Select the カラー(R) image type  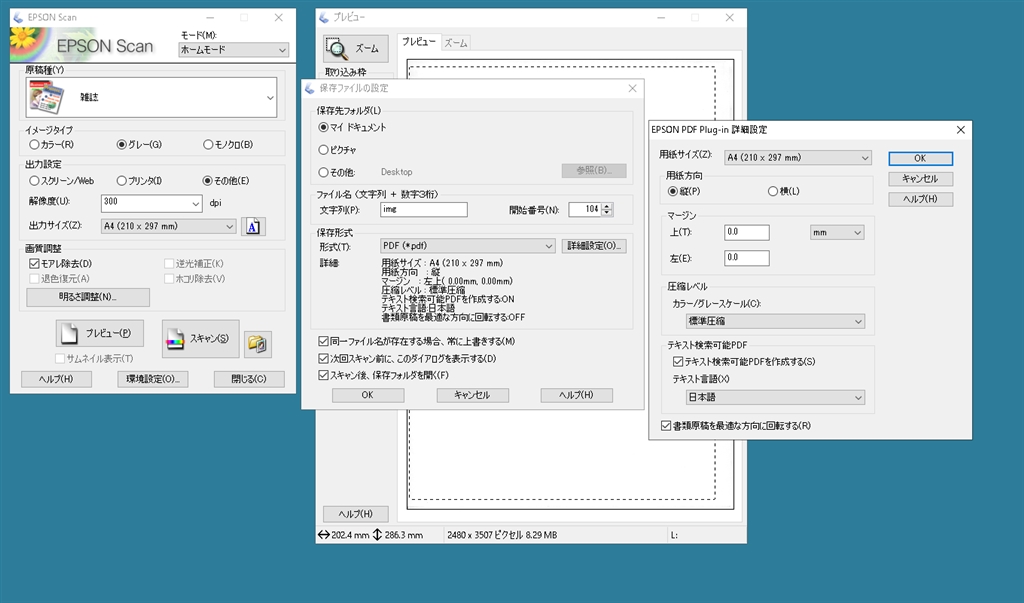pyautogui.click(x=52, y=144)
